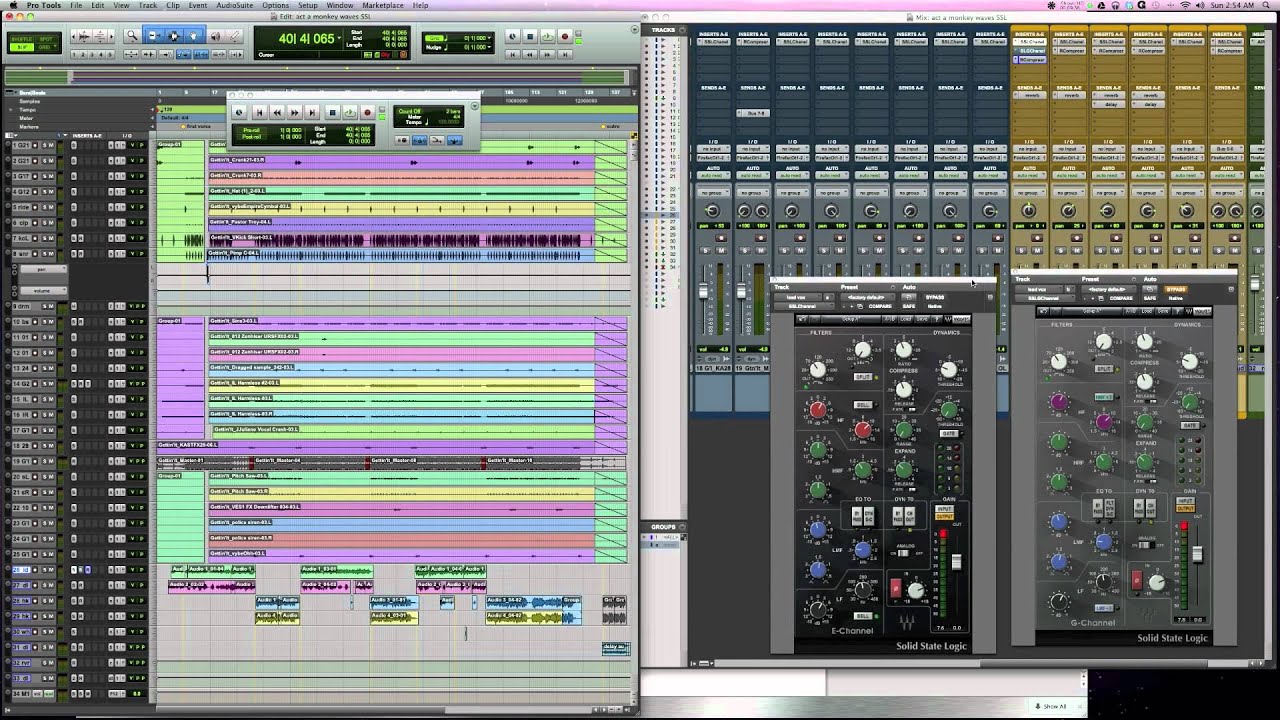Click Record in the floating Transport window

[x=367, y=113]
